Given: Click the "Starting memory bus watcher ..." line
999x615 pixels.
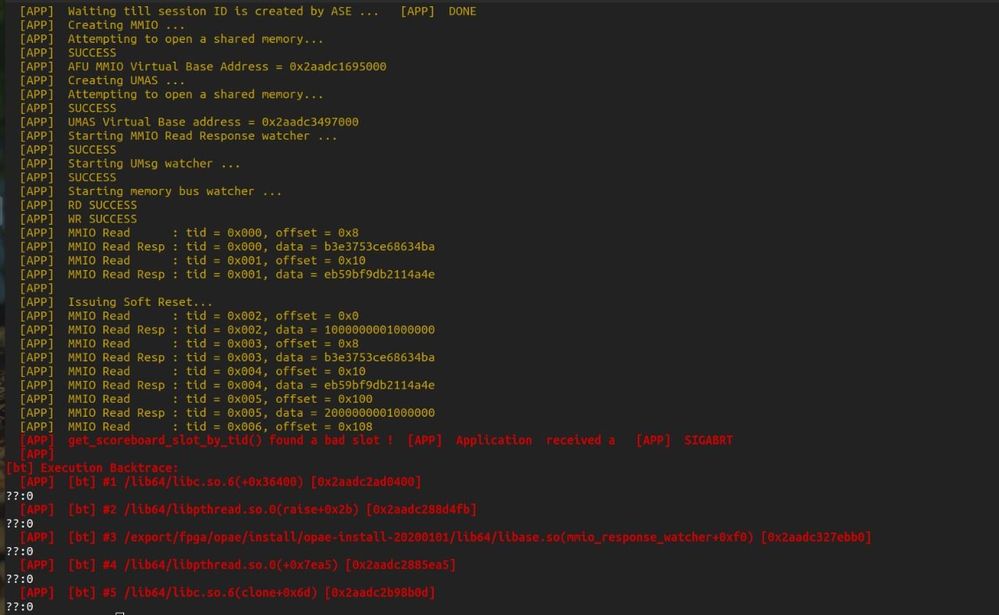Looking at the screenshot, I should click(x=175, y=191).
